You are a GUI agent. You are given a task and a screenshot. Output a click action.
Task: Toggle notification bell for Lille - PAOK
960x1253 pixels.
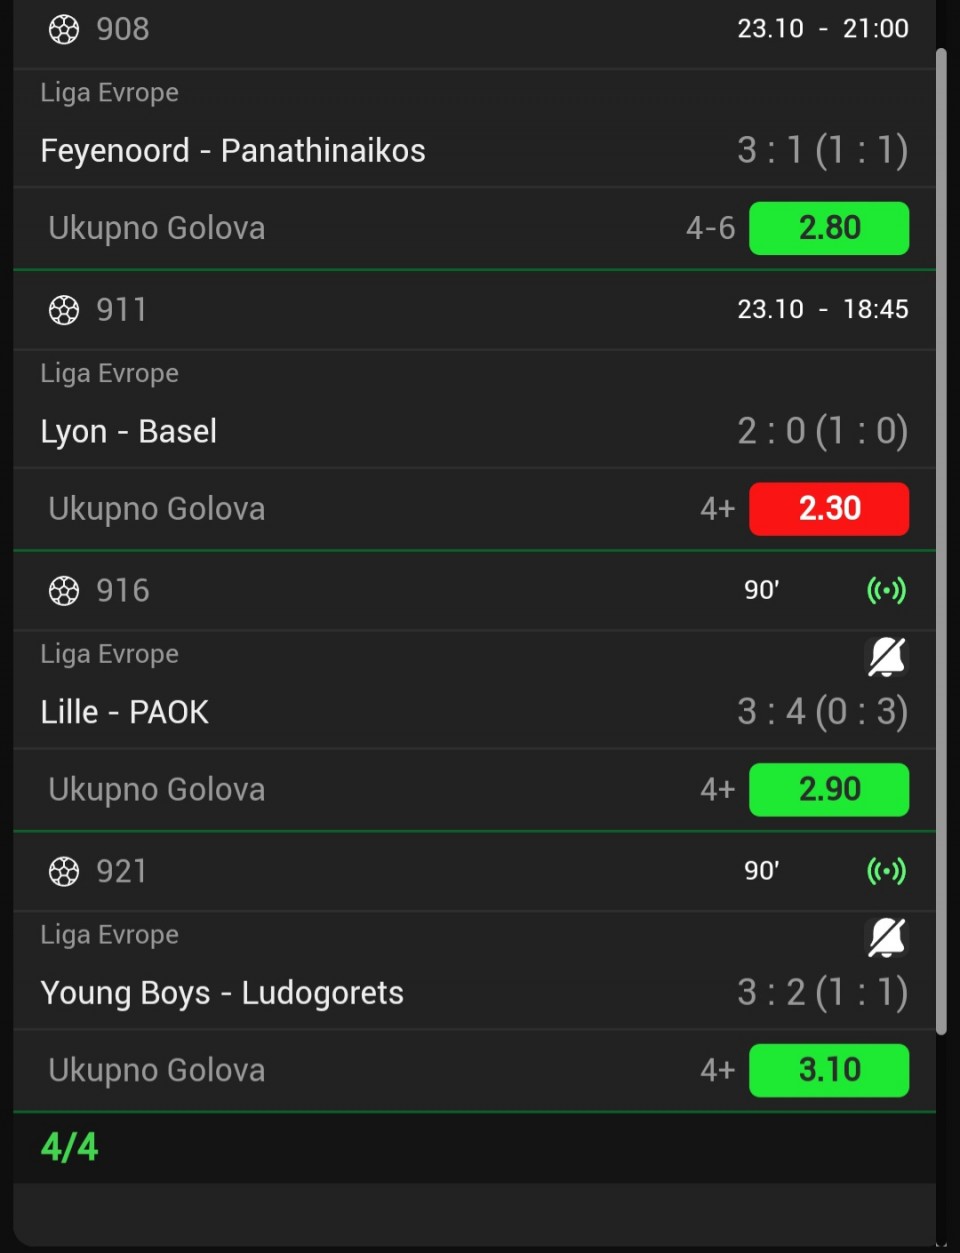click(886, 657)
